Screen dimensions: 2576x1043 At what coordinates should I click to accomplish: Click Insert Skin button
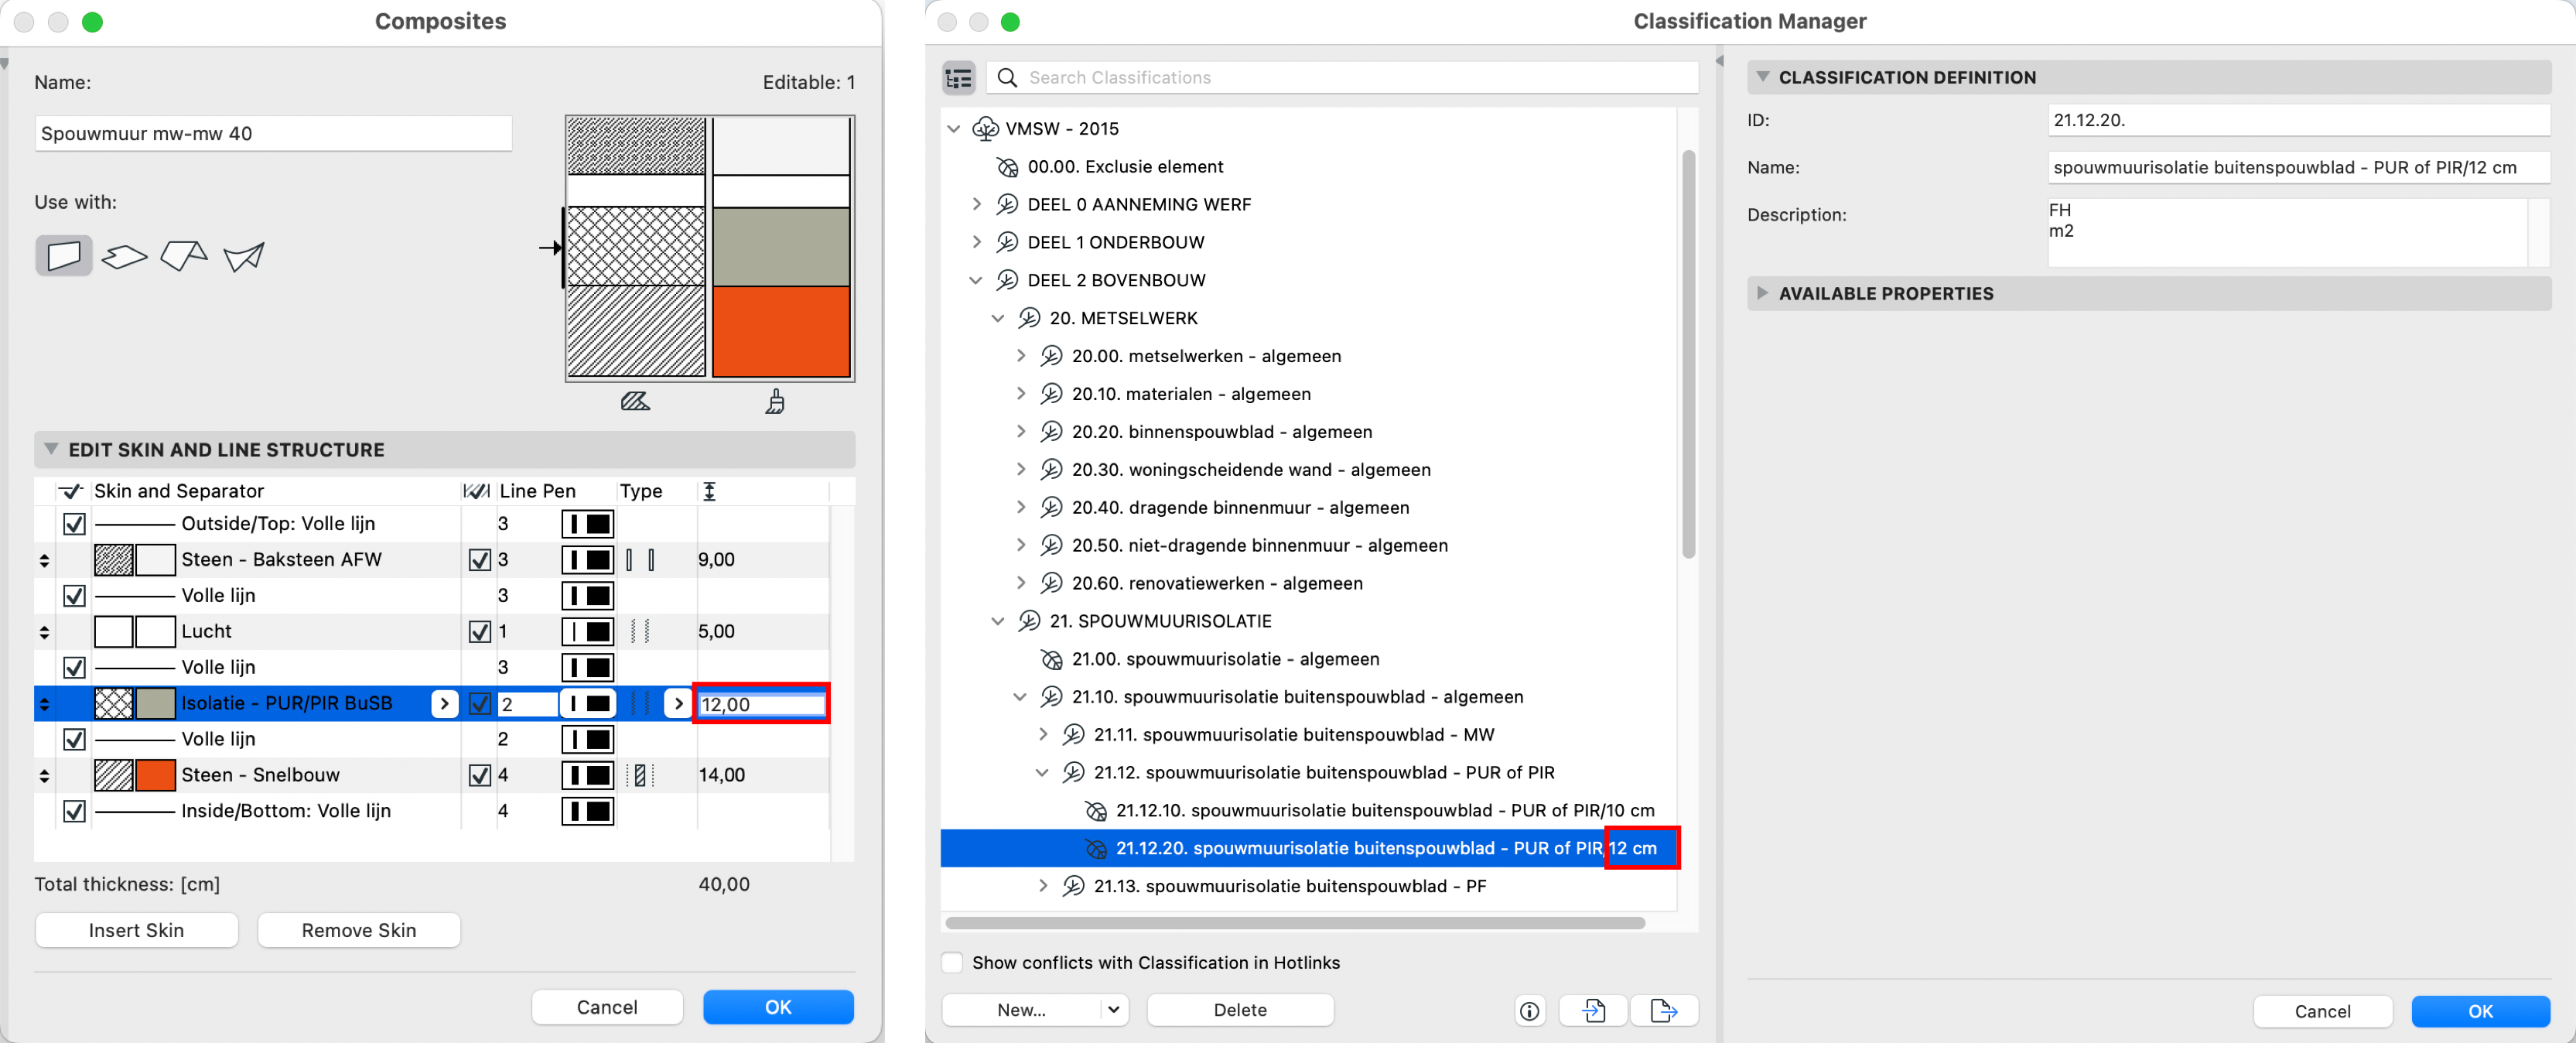137,931
